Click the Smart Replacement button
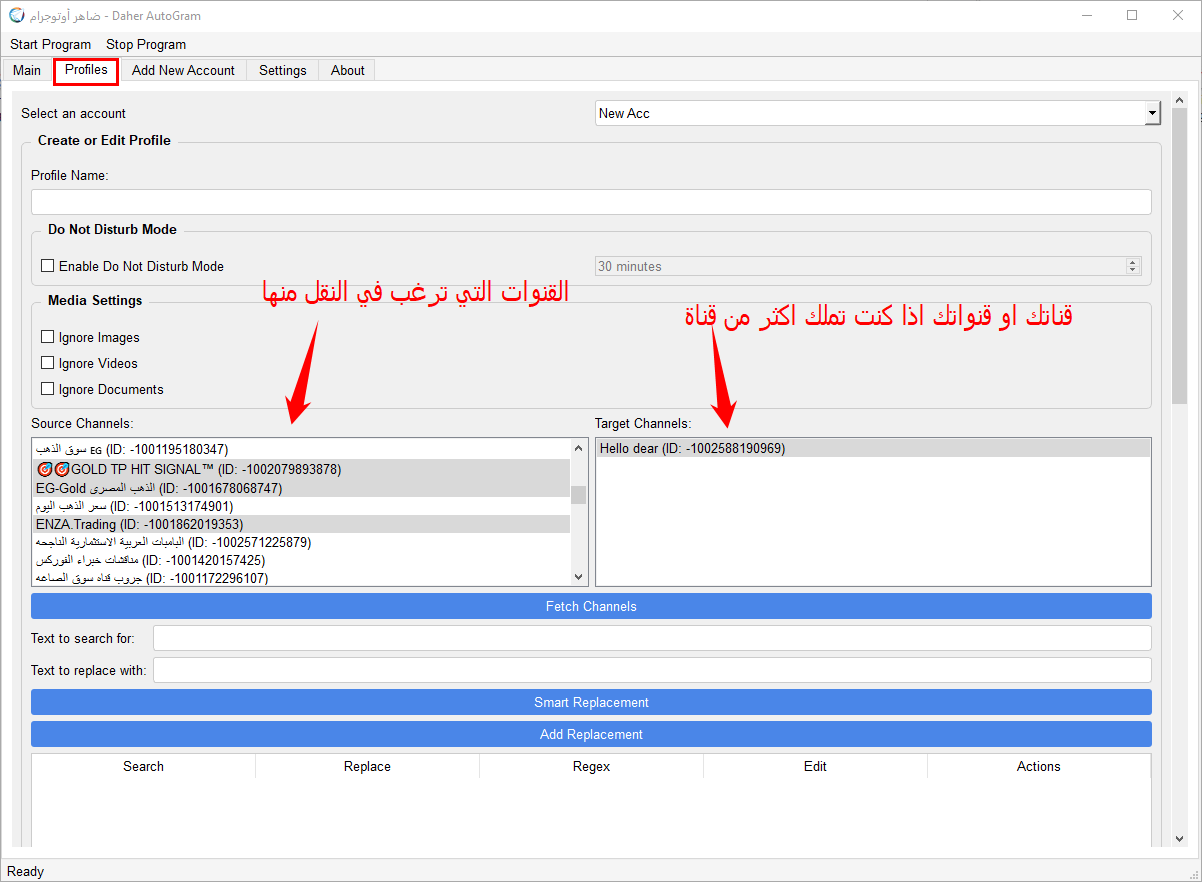The width and height of the screenshot is (1202, 882). tap(591, 702)
